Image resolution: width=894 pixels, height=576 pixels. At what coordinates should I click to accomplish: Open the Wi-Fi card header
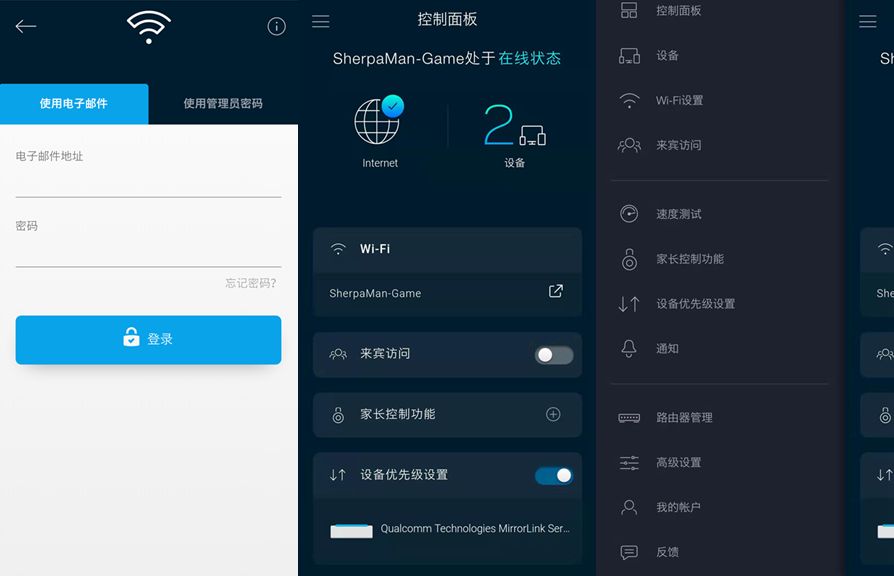[448, 249]
